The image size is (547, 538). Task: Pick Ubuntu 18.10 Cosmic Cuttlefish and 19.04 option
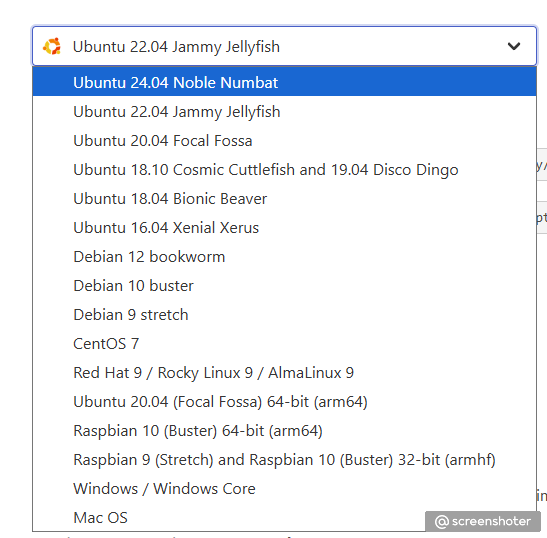284,170
